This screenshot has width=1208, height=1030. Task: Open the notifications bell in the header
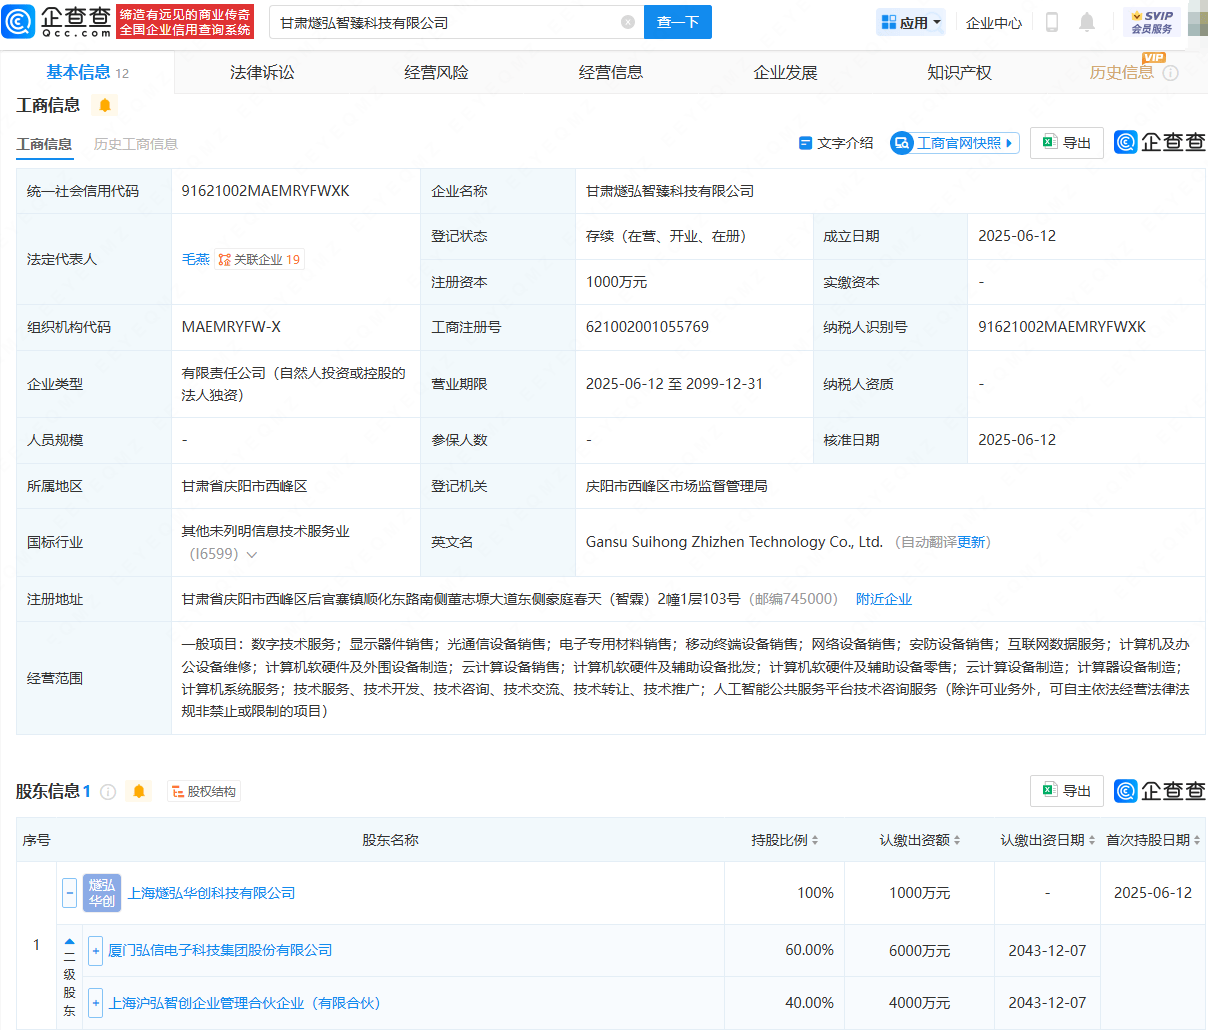click(1087, 22)
